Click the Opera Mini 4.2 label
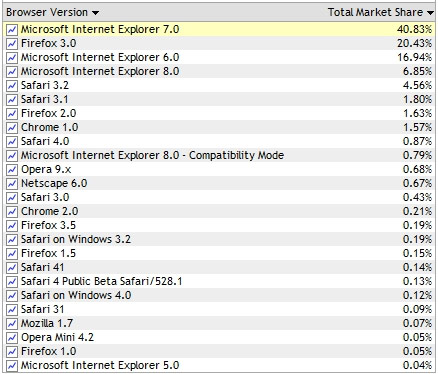The height and width of the screenshot is (374, 438). 57,337
